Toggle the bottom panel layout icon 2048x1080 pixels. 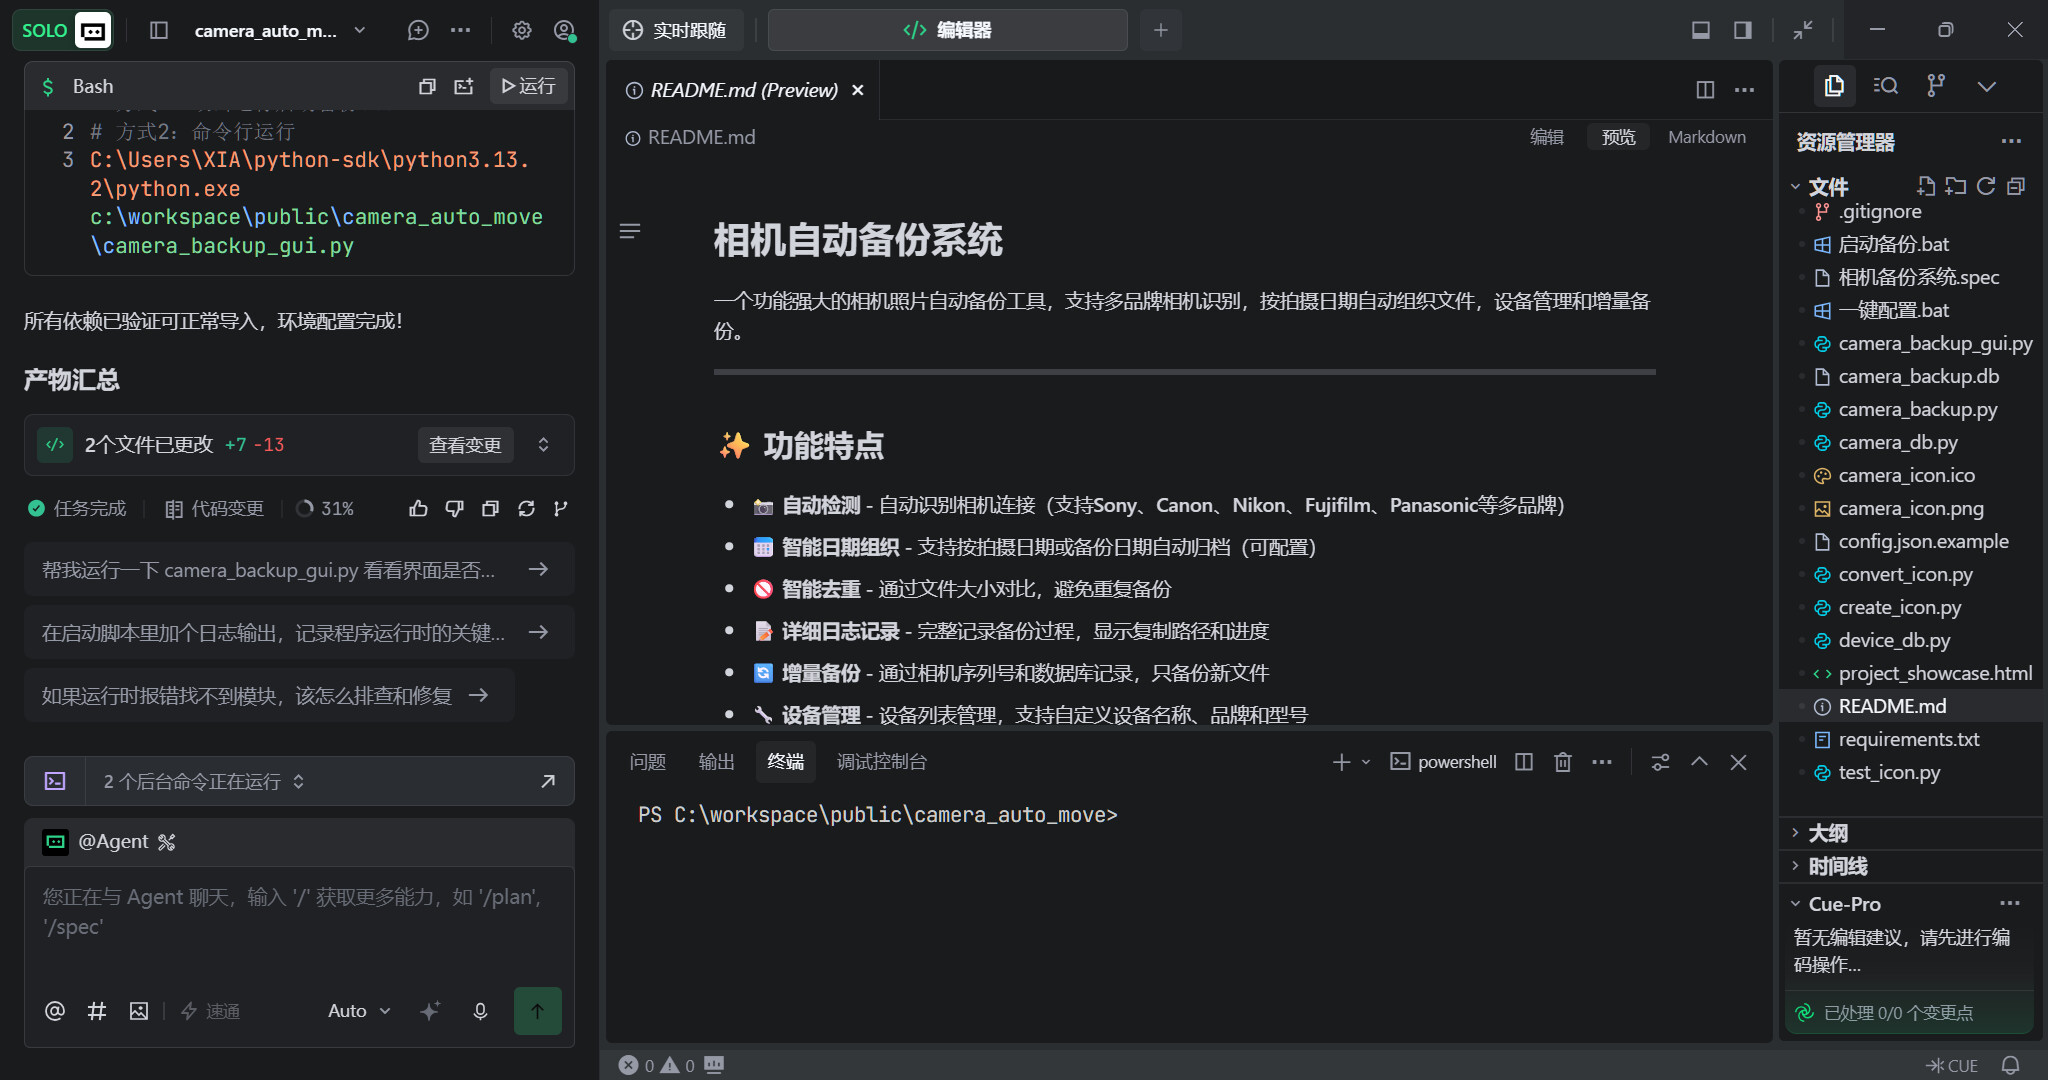[1701, 30]
